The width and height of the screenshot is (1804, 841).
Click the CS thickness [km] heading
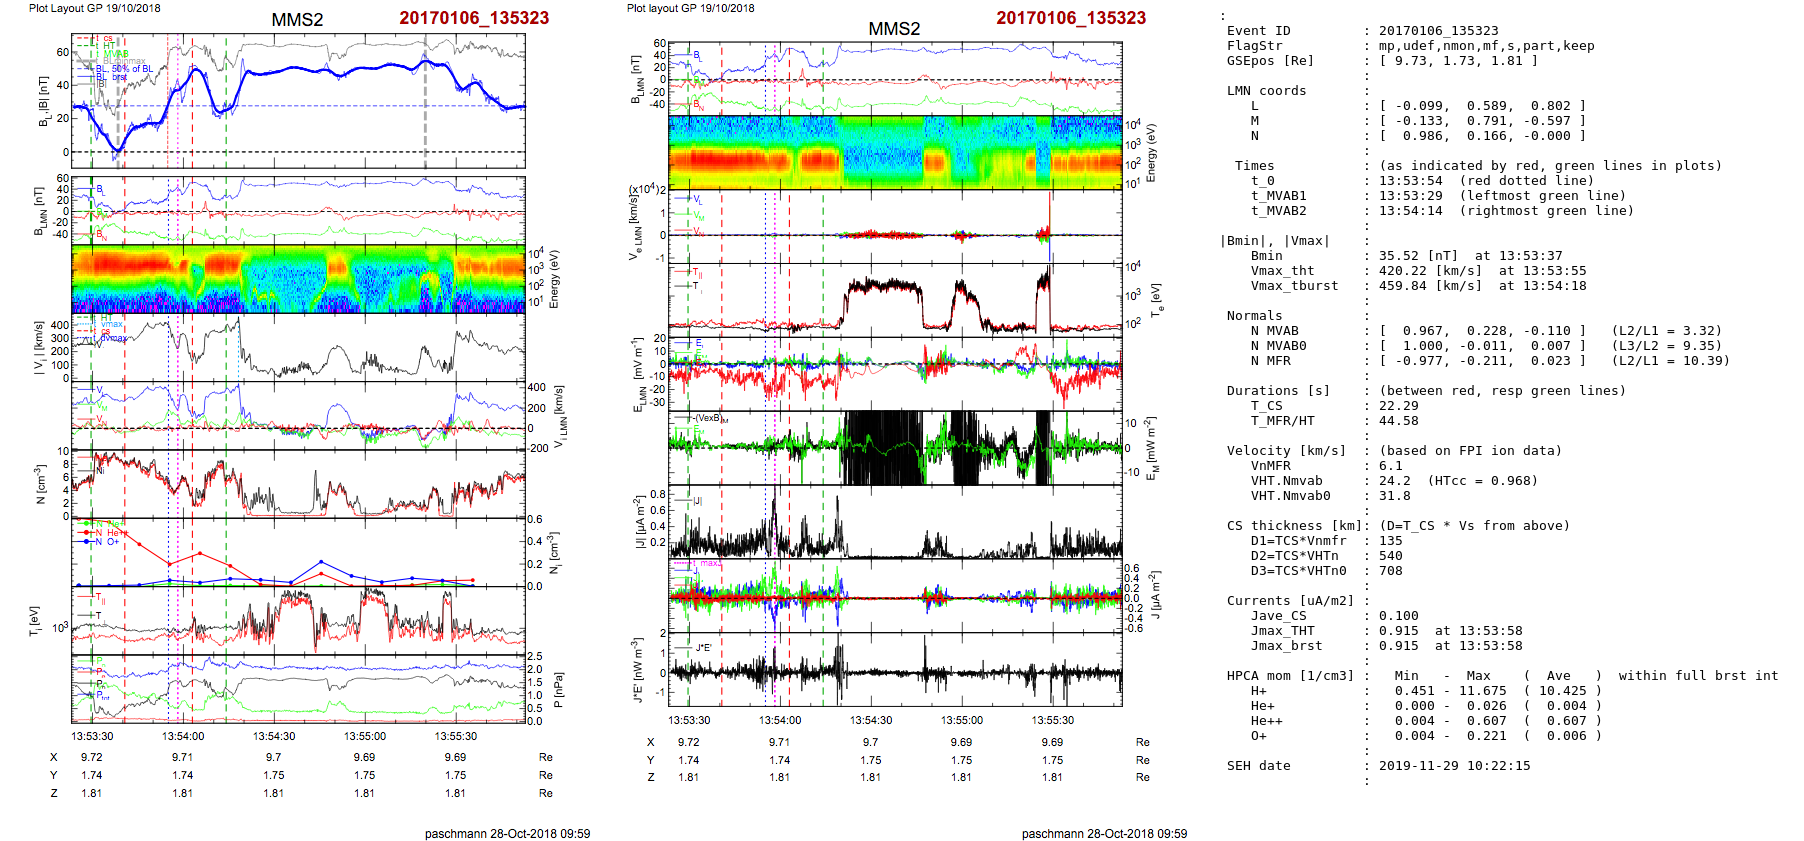[x=1294, y=526]
